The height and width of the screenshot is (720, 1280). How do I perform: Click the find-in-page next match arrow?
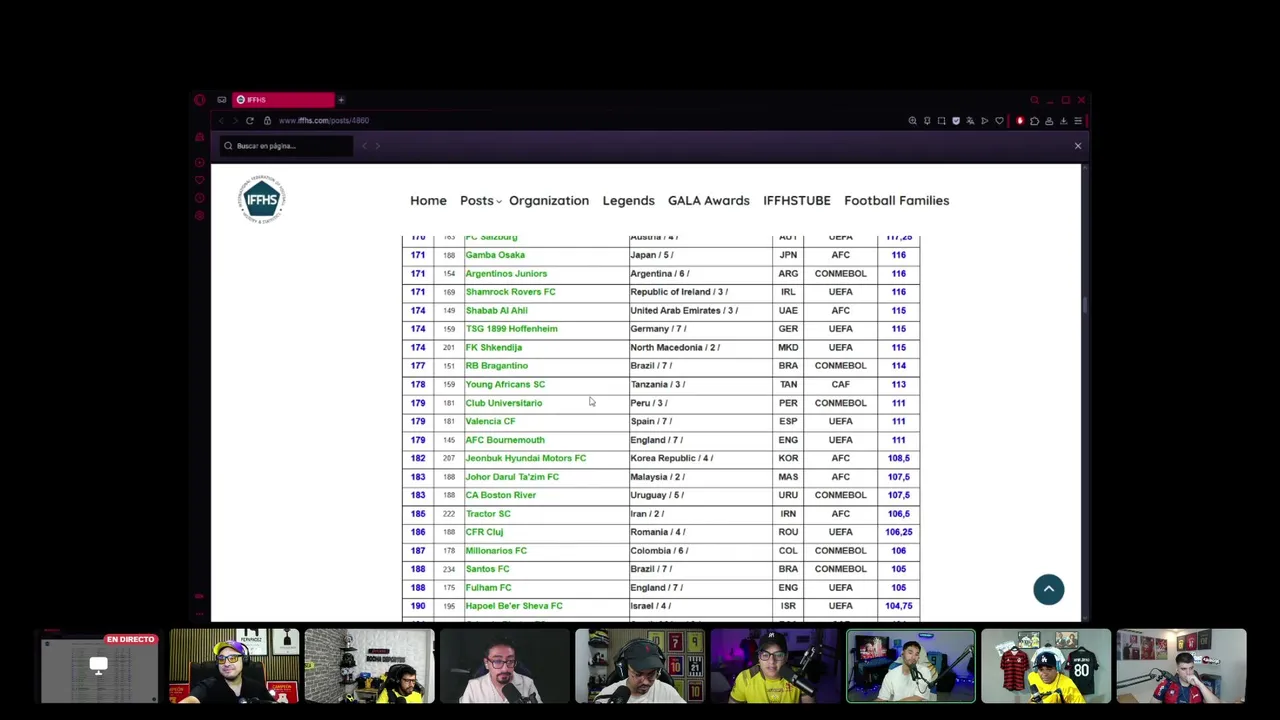(x=377, y=146)
